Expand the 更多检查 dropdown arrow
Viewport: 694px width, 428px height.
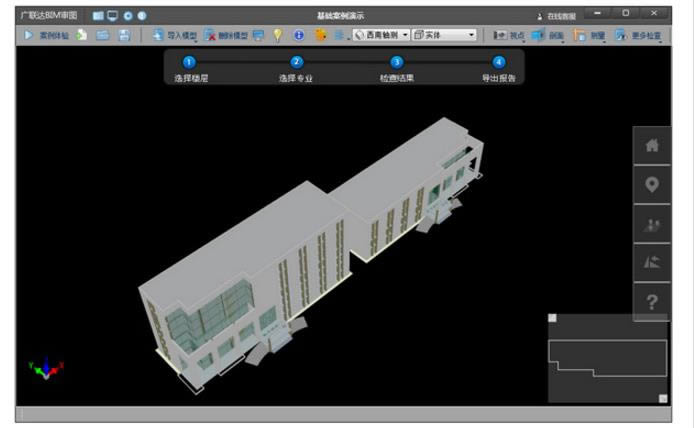coord(660,40)
